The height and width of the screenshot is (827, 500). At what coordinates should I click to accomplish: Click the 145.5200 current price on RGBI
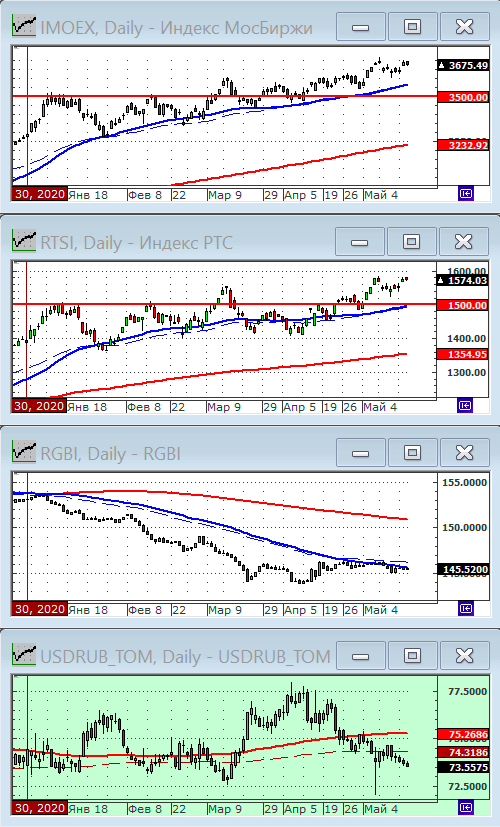(x=463, y=570)
